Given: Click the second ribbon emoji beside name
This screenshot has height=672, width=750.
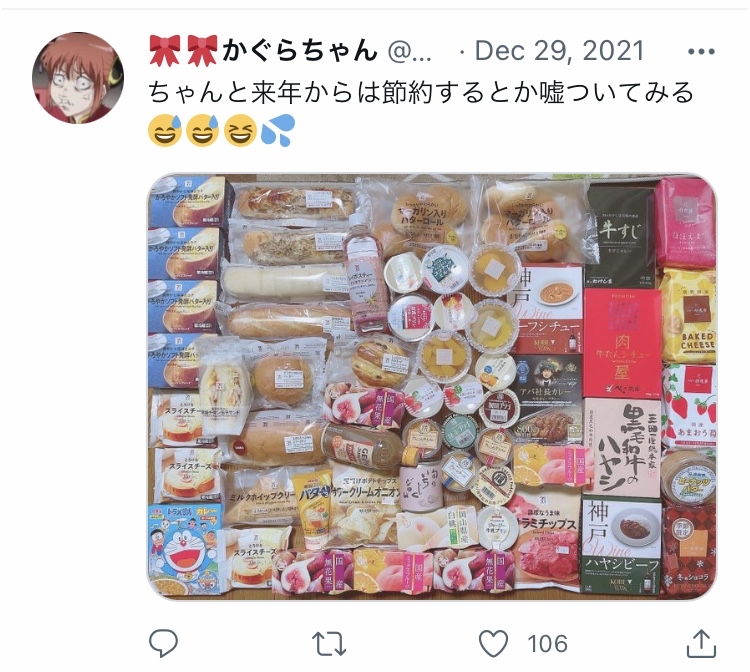Looking at the screenshot, I should [x=202, y=50].
